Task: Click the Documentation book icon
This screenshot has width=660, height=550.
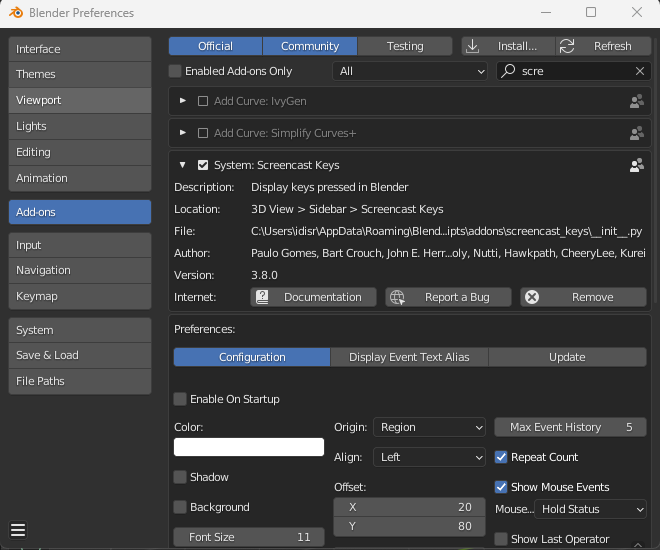Action: [x=262, y=297]
